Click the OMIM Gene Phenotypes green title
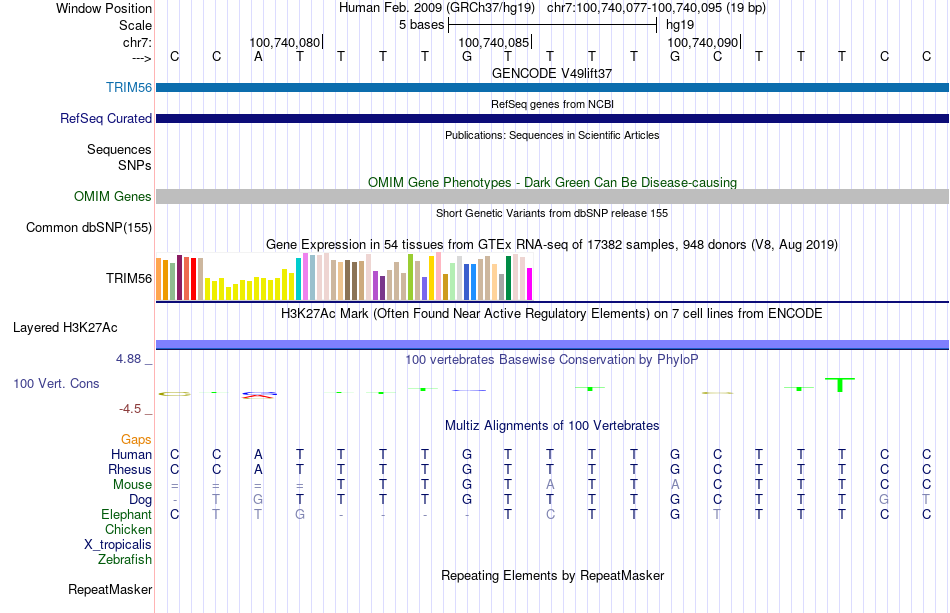The height and width of the screenshot is (613, 950). pyautogui.click(x=553, y=182)
